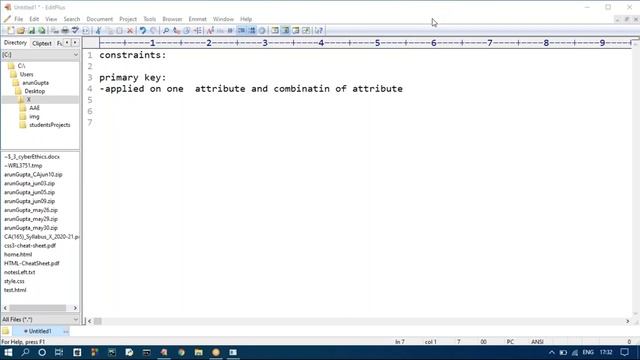The image size is (640, 360).
Task: Open the Edit menu
Action: tap(34, 19)
